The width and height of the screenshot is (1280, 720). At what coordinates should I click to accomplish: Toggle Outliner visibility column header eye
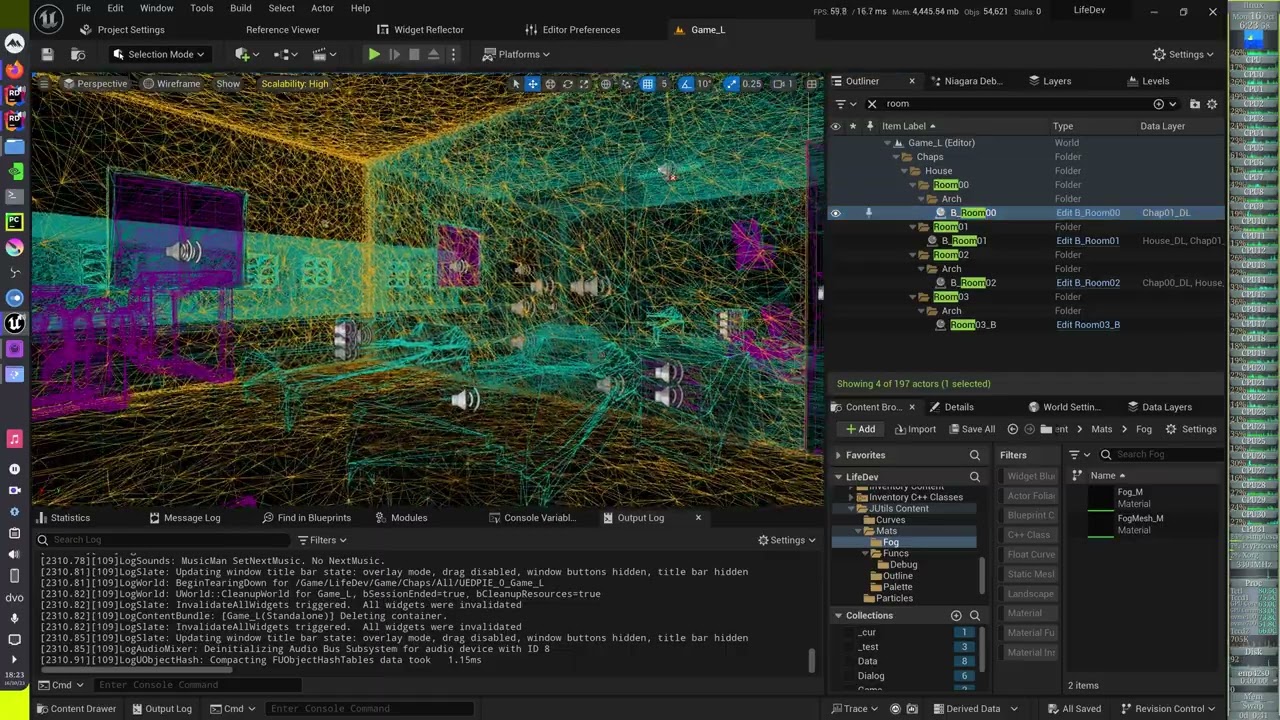(835, 126)
